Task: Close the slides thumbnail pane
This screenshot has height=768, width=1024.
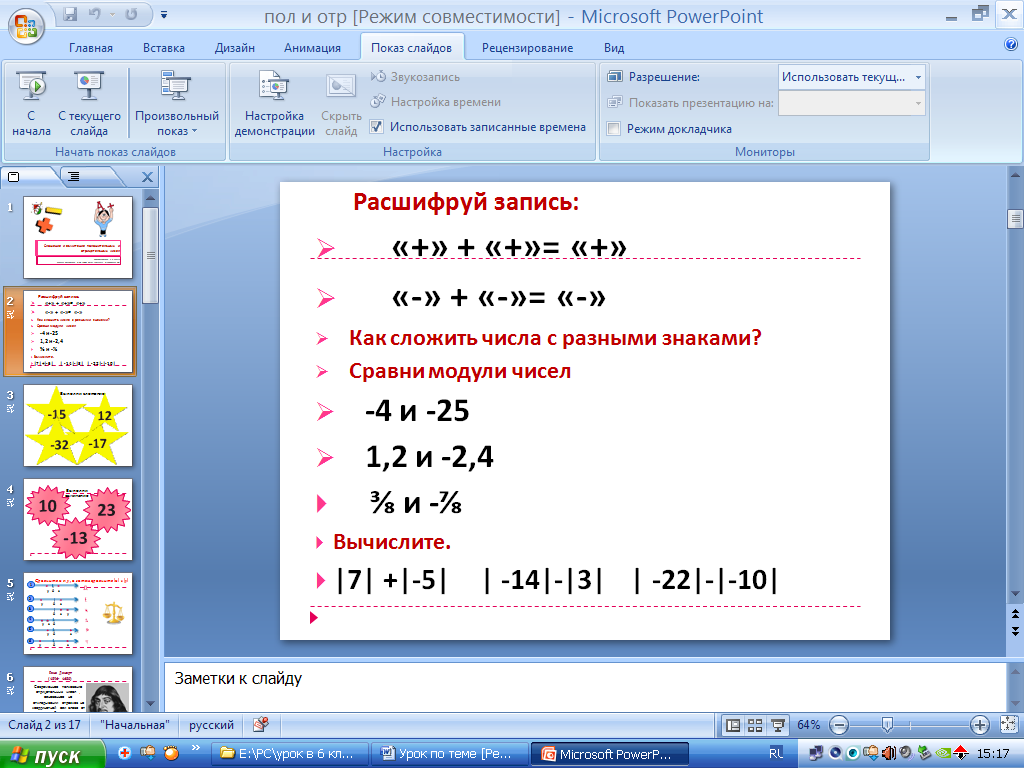Action: (x=148, y=177)
